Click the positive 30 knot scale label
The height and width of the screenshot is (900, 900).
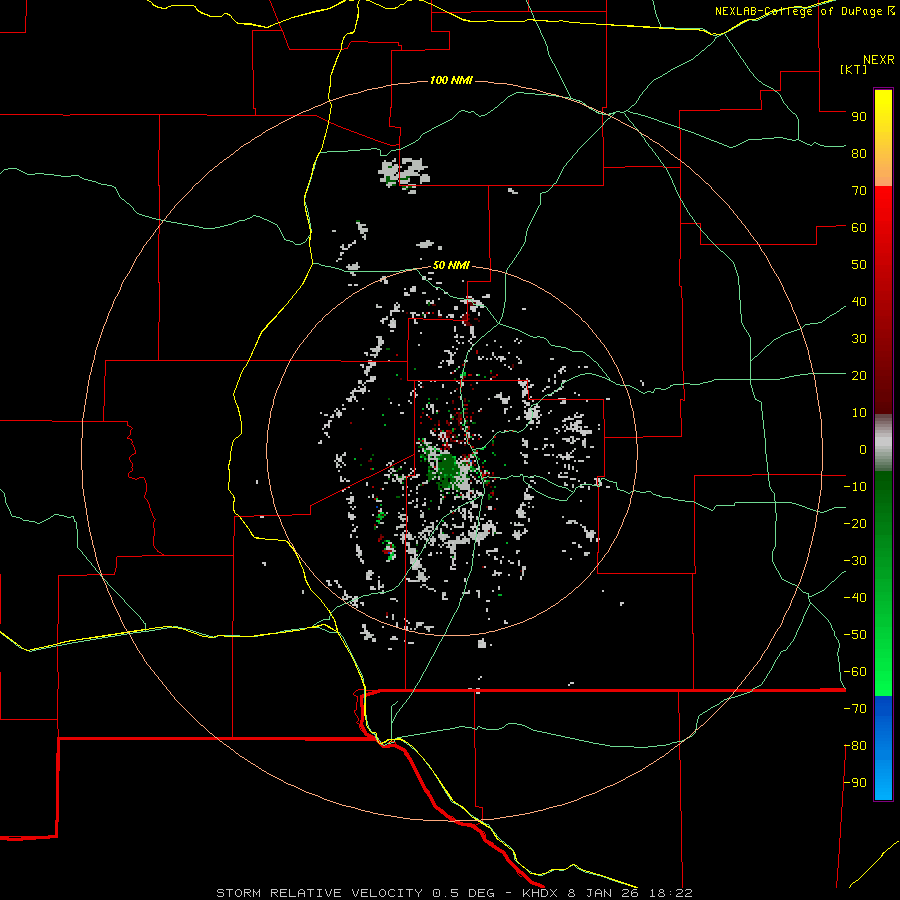click(x=859, y=339)
